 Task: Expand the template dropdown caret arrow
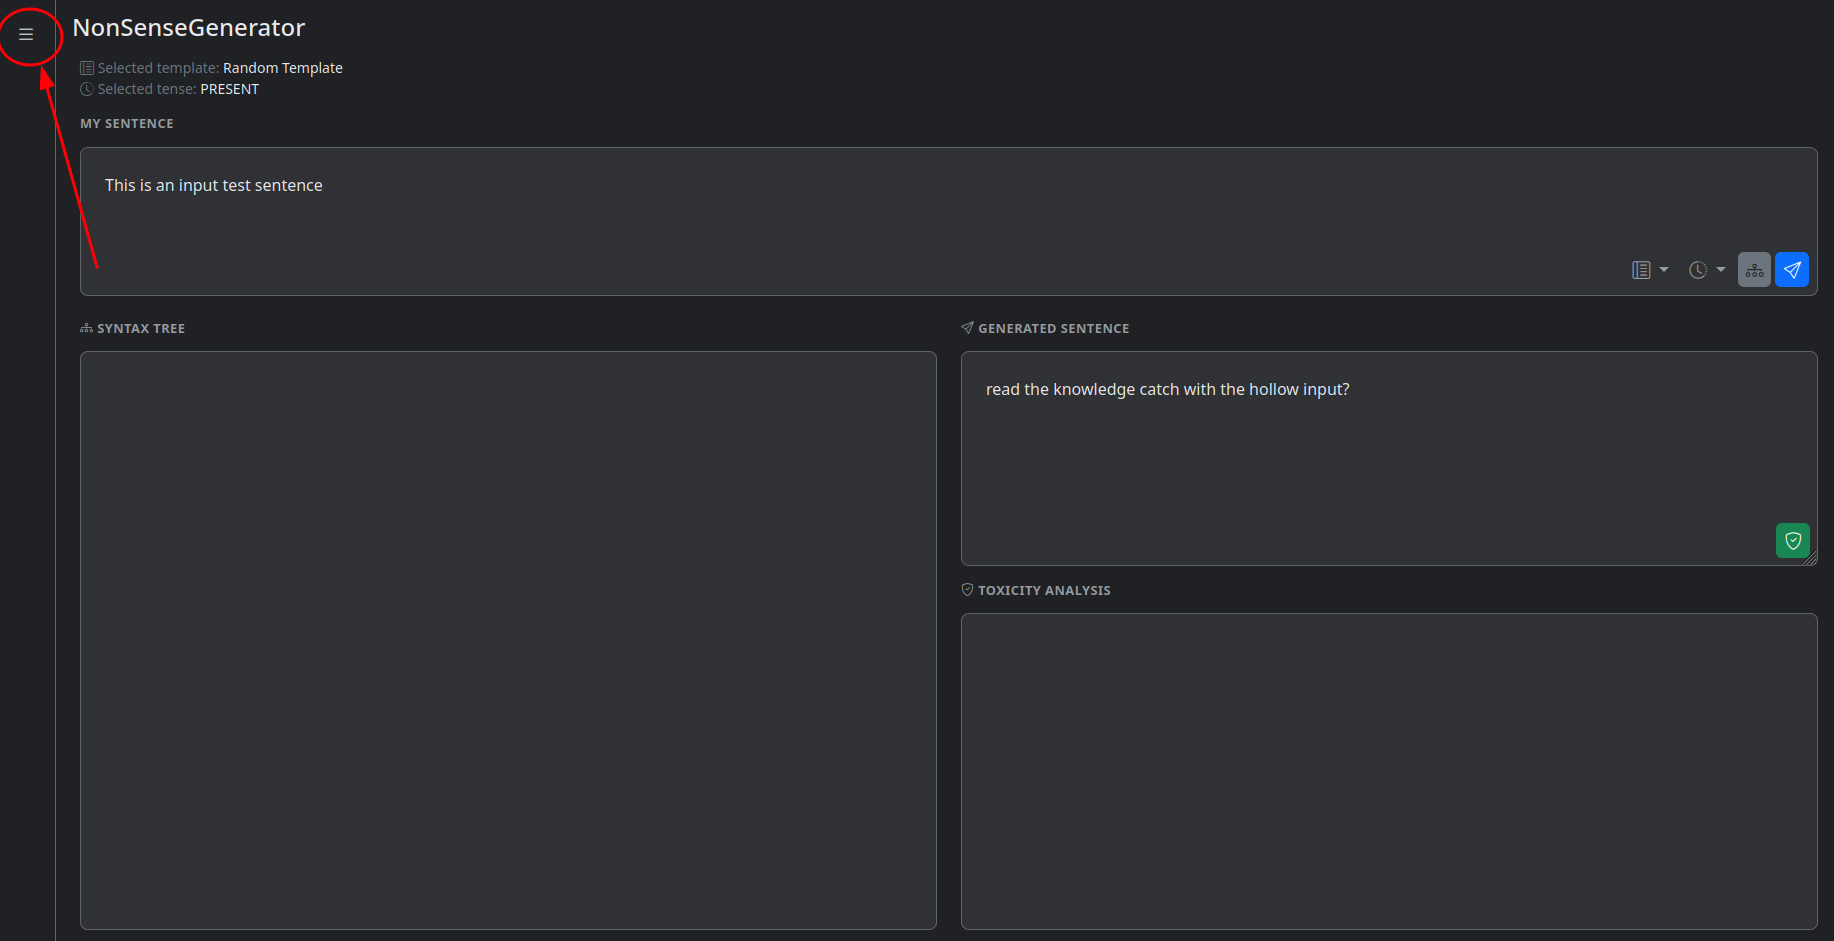[1664, 270]
